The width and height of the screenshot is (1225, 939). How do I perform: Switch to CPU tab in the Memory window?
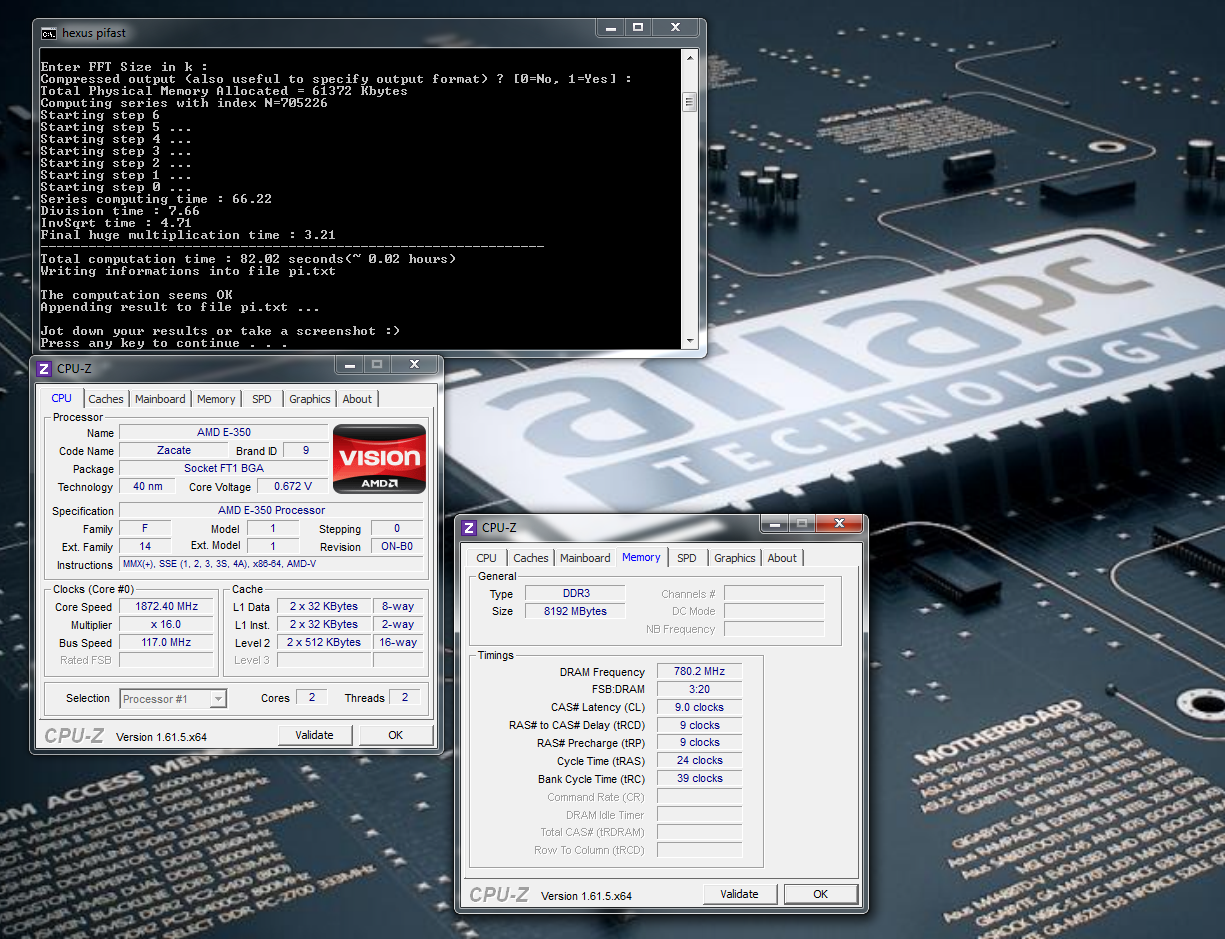pyautogui.click(x=486, y=558)
